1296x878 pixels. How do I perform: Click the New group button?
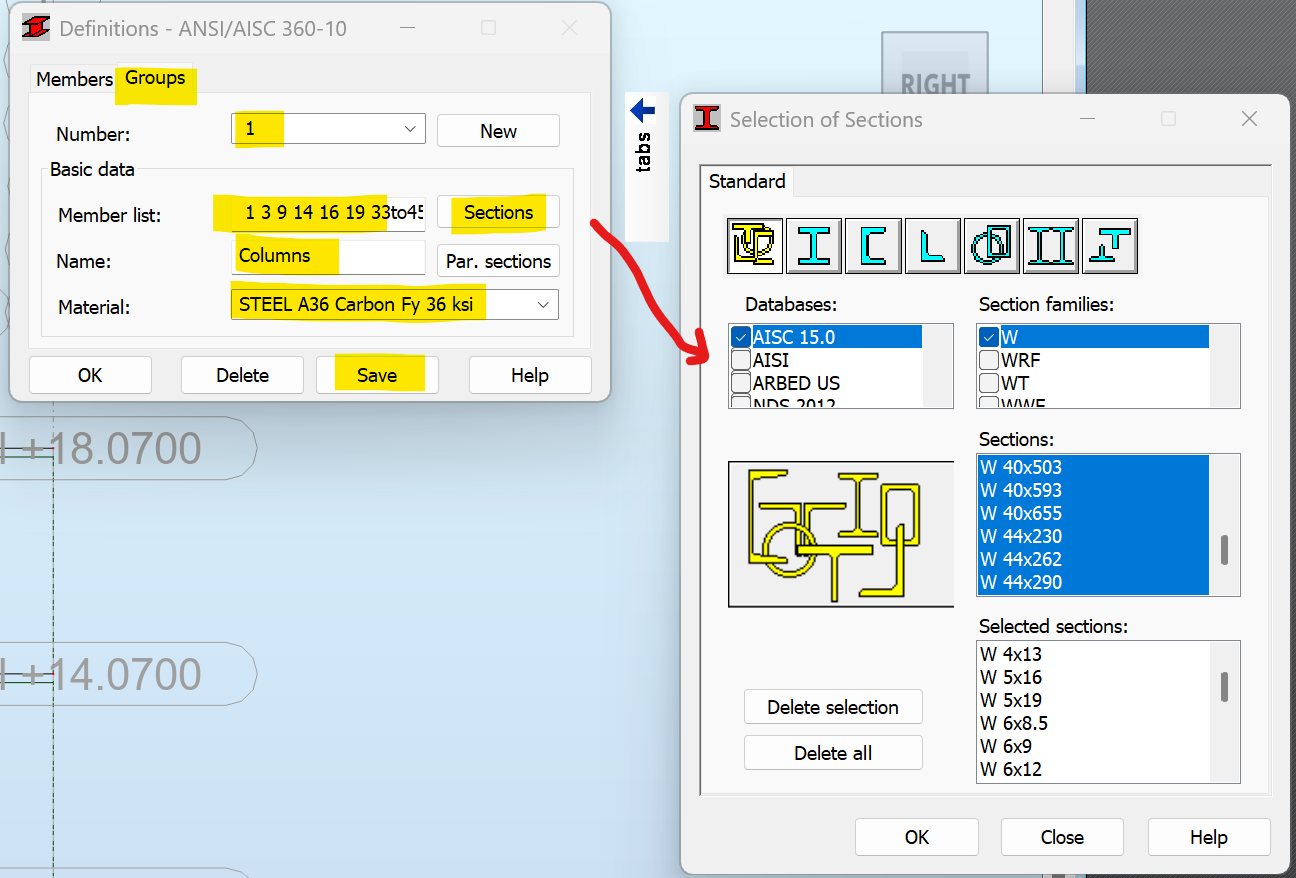coord(498,131)
